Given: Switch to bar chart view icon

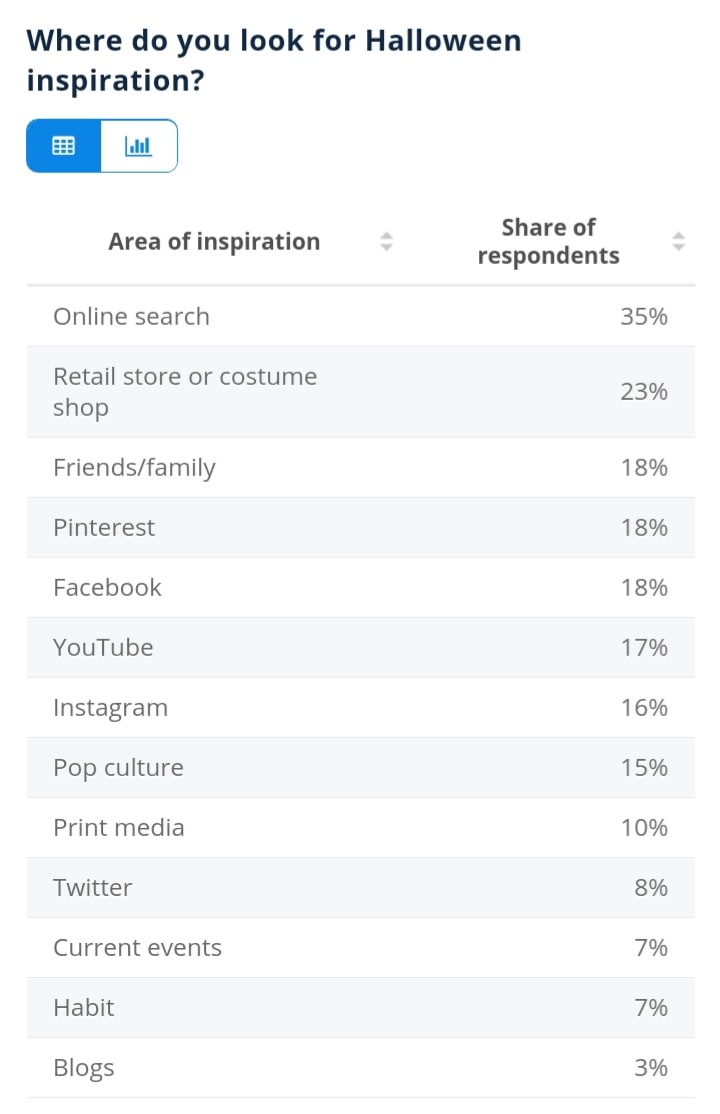Looking at the screenshot, I should (x=139, y=146).
